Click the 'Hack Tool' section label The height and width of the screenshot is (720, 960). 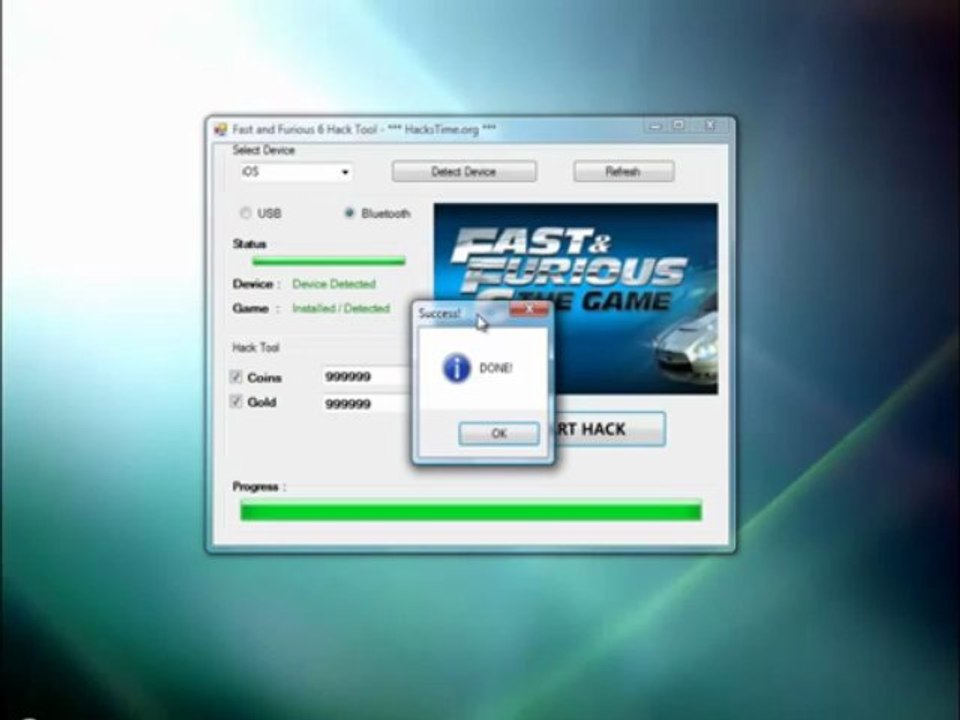click(x=256, y=348)
